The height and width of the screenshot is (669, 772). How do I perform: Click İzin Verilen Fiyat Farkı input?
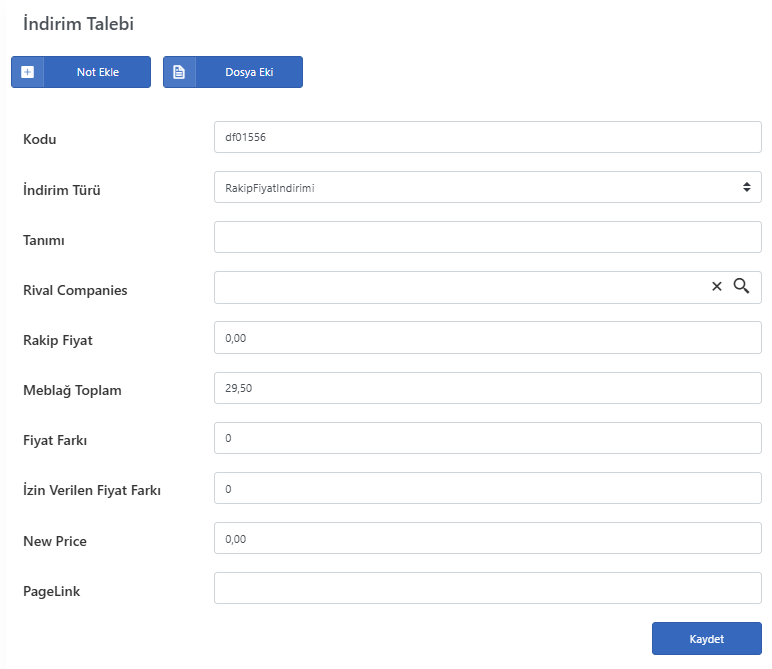pyautogui.click(x=488, y=488)
